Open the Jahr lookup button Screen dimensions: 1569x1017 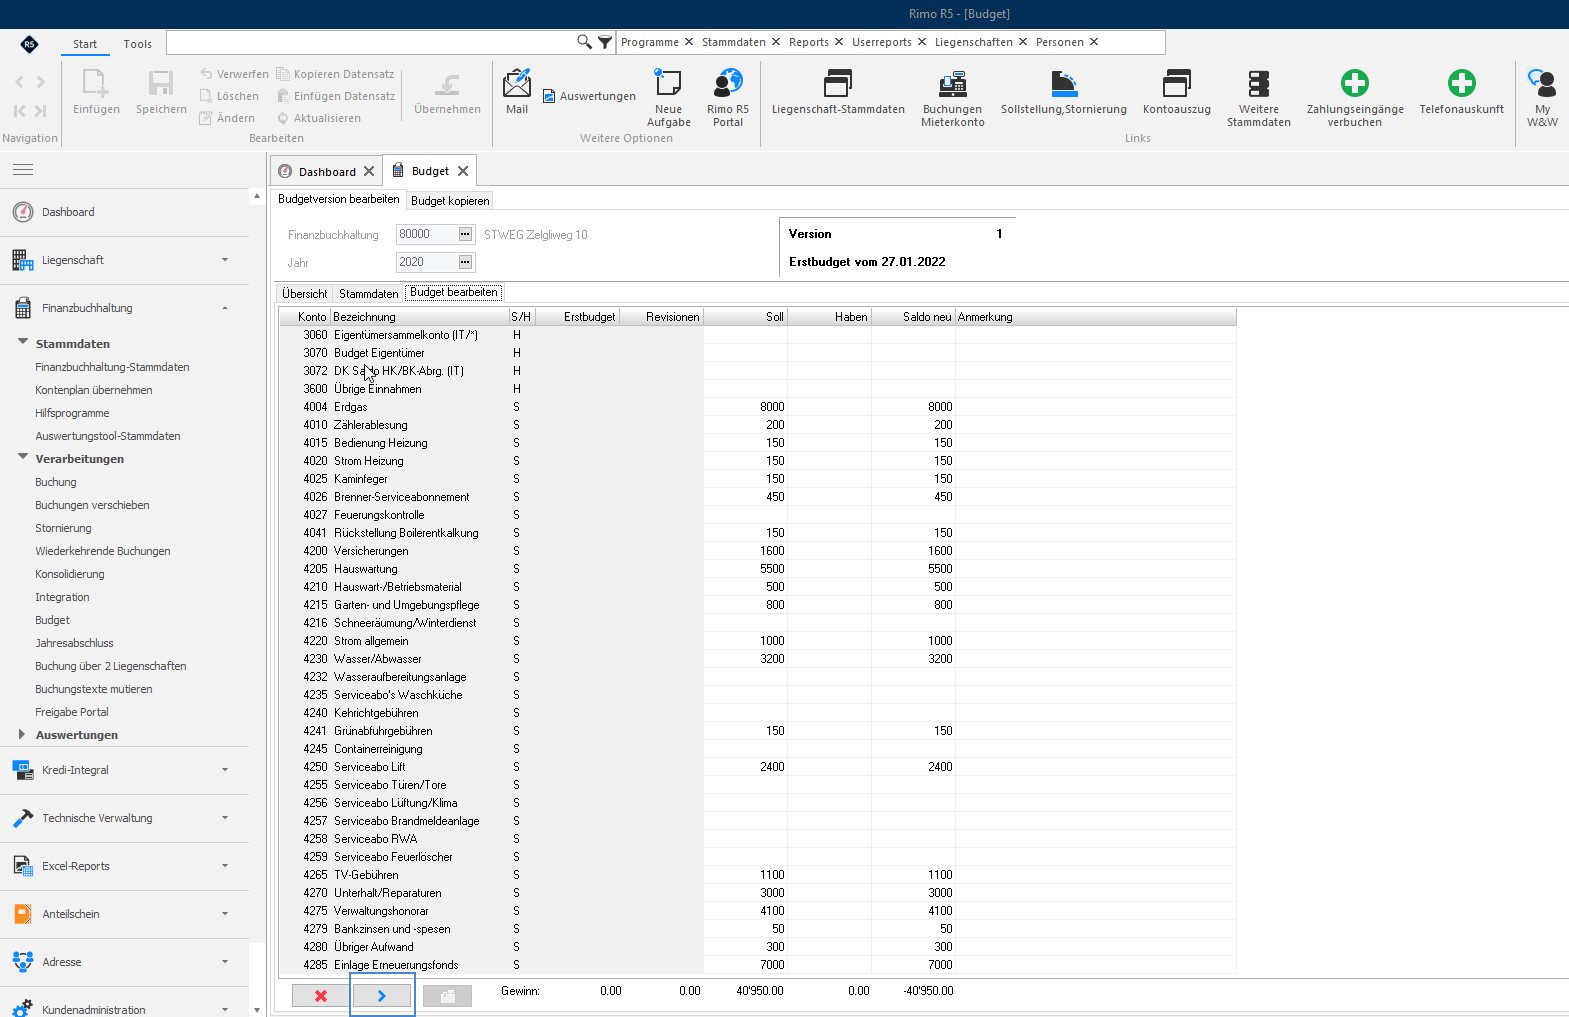tap(465, 262)
